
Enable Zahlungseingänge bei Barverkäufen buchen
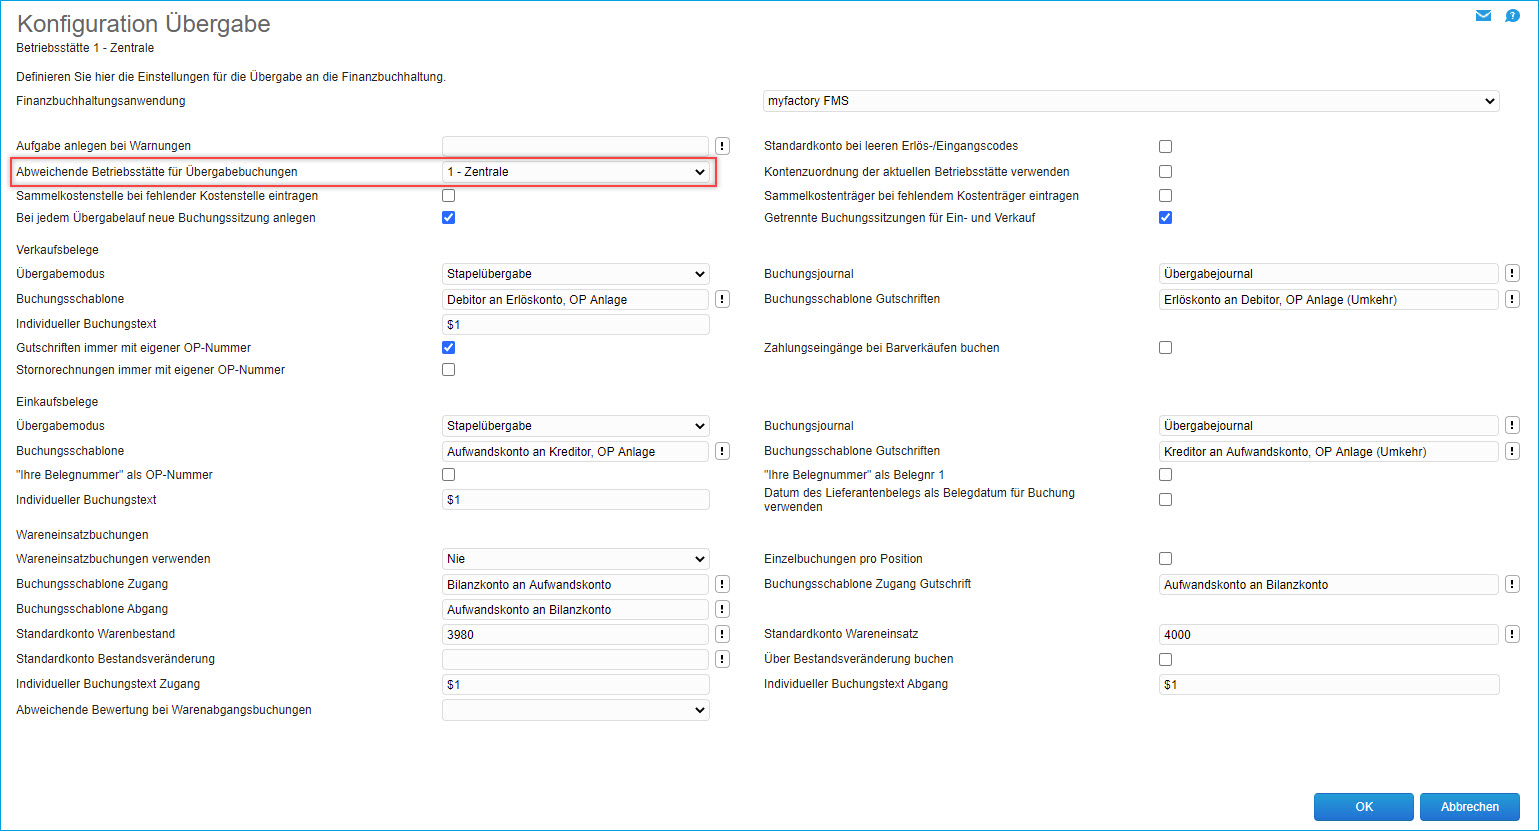pyautogui.click(x=1165, y=348)
